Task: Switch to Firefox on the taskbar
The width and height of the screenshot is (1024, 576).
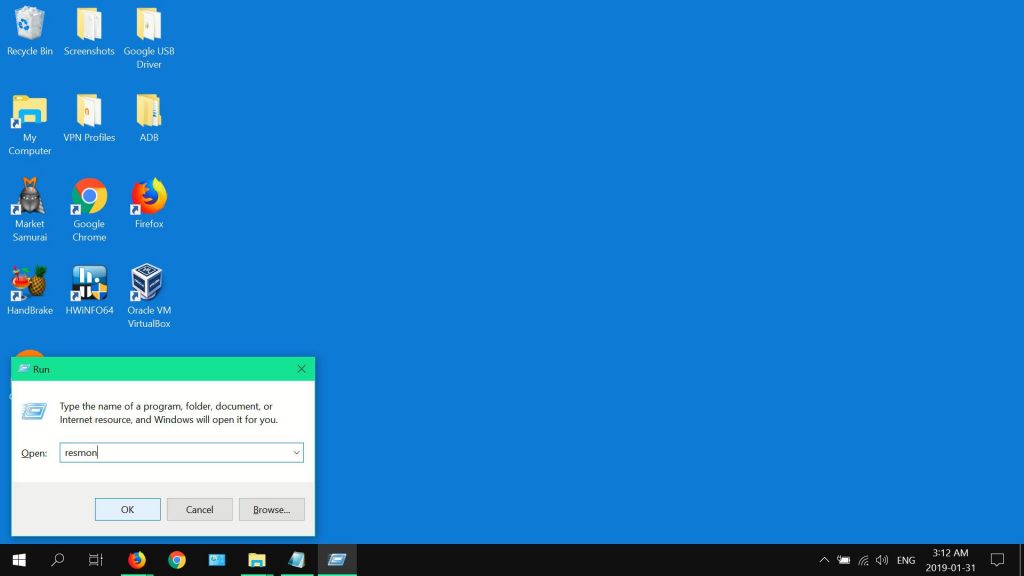Action: click(136, 560)
